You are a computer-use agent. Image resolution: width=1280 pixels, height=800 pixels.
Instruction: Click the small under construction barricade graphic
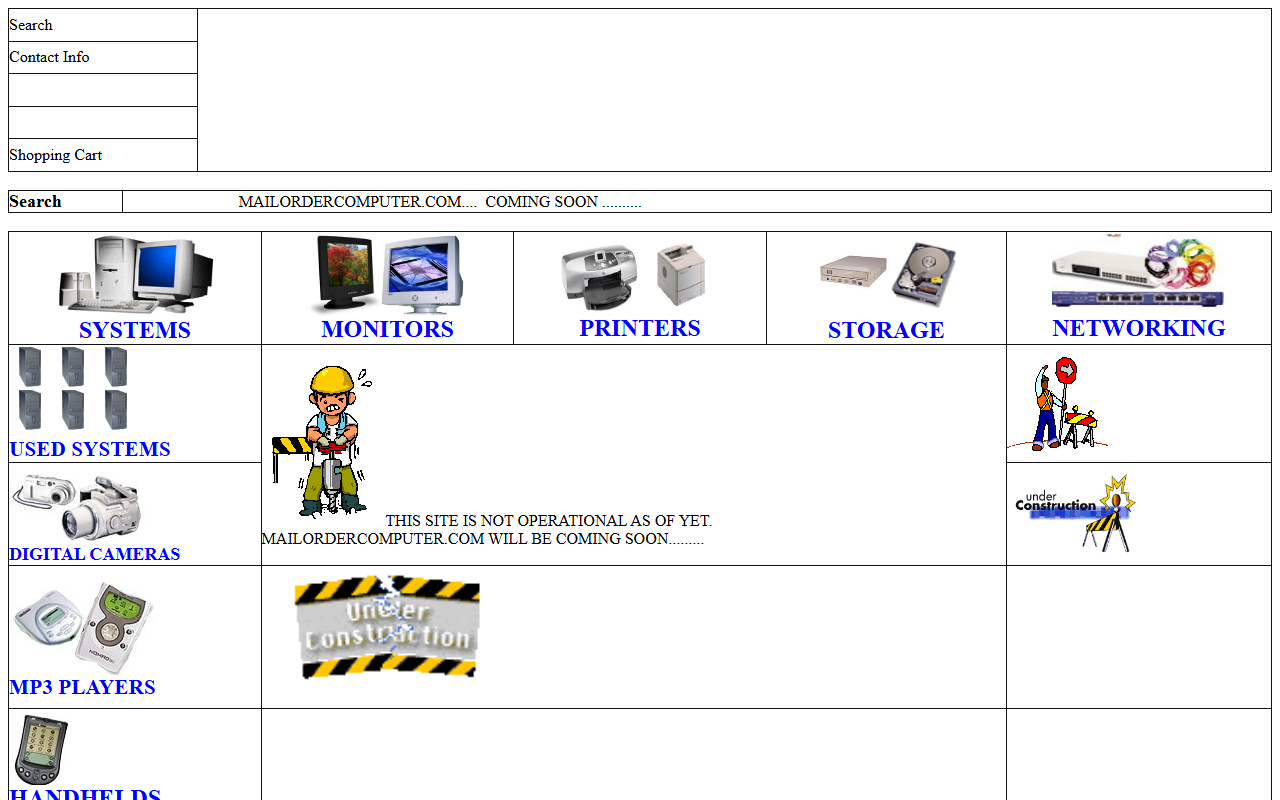[x=1075, y=513]
